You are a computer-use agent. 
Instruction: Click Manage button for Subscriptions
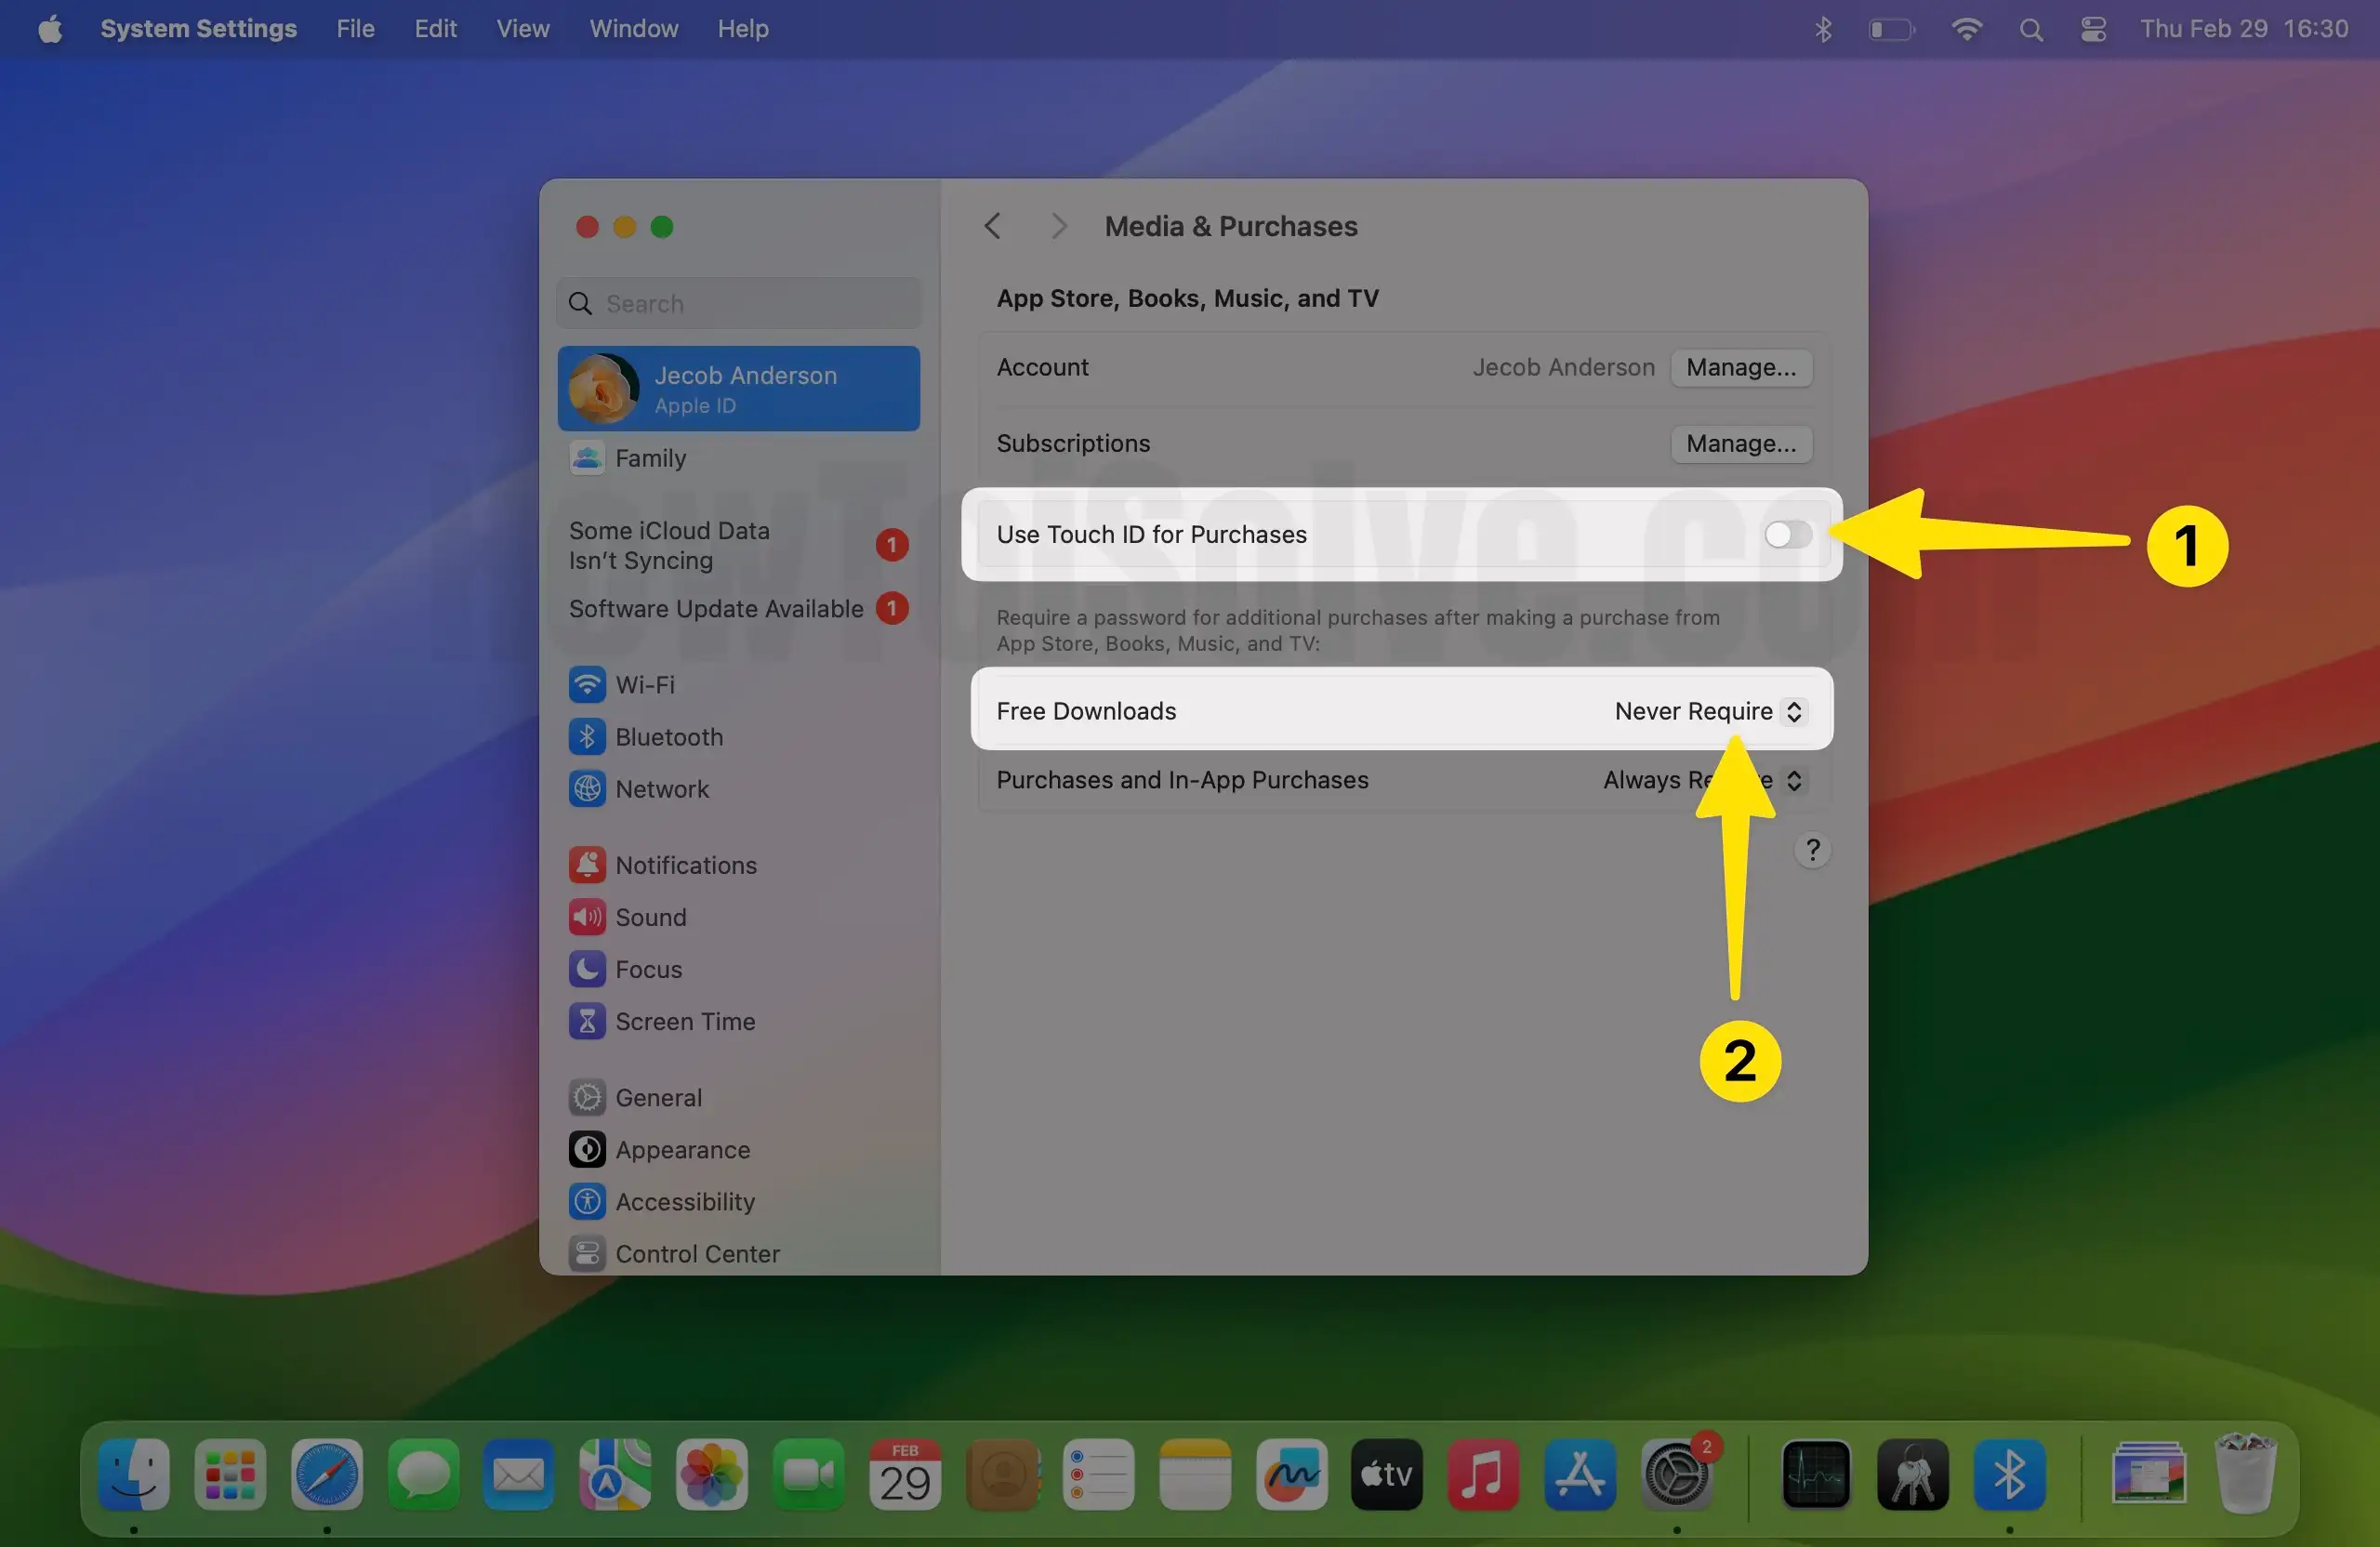point(1740,443)
